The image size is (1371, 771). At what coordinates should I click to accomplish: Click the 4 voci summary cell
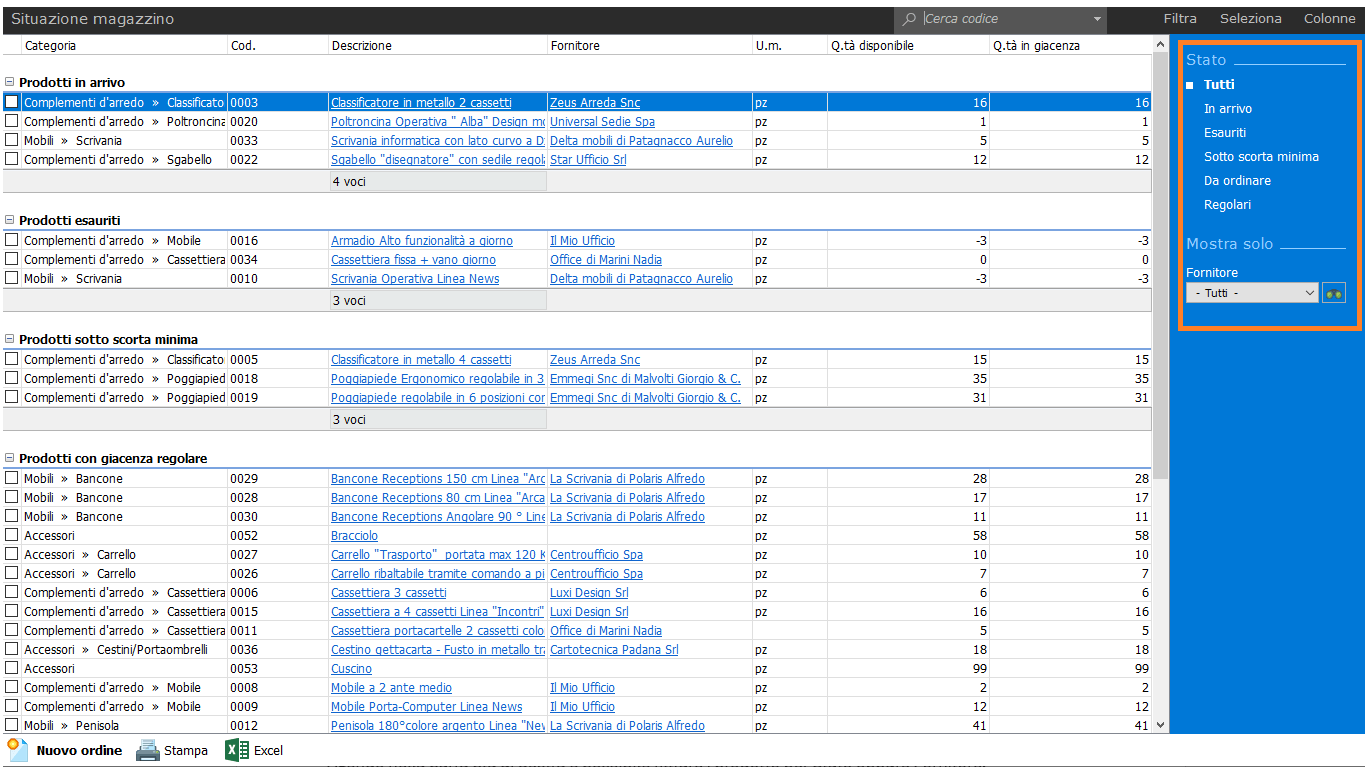(x=438, y=182)
